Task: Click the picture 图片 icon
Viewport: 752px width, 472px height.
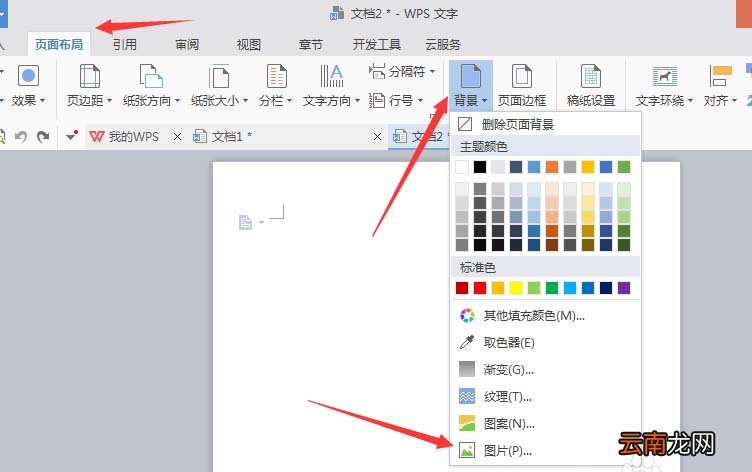Action: [x=467, y=450]
